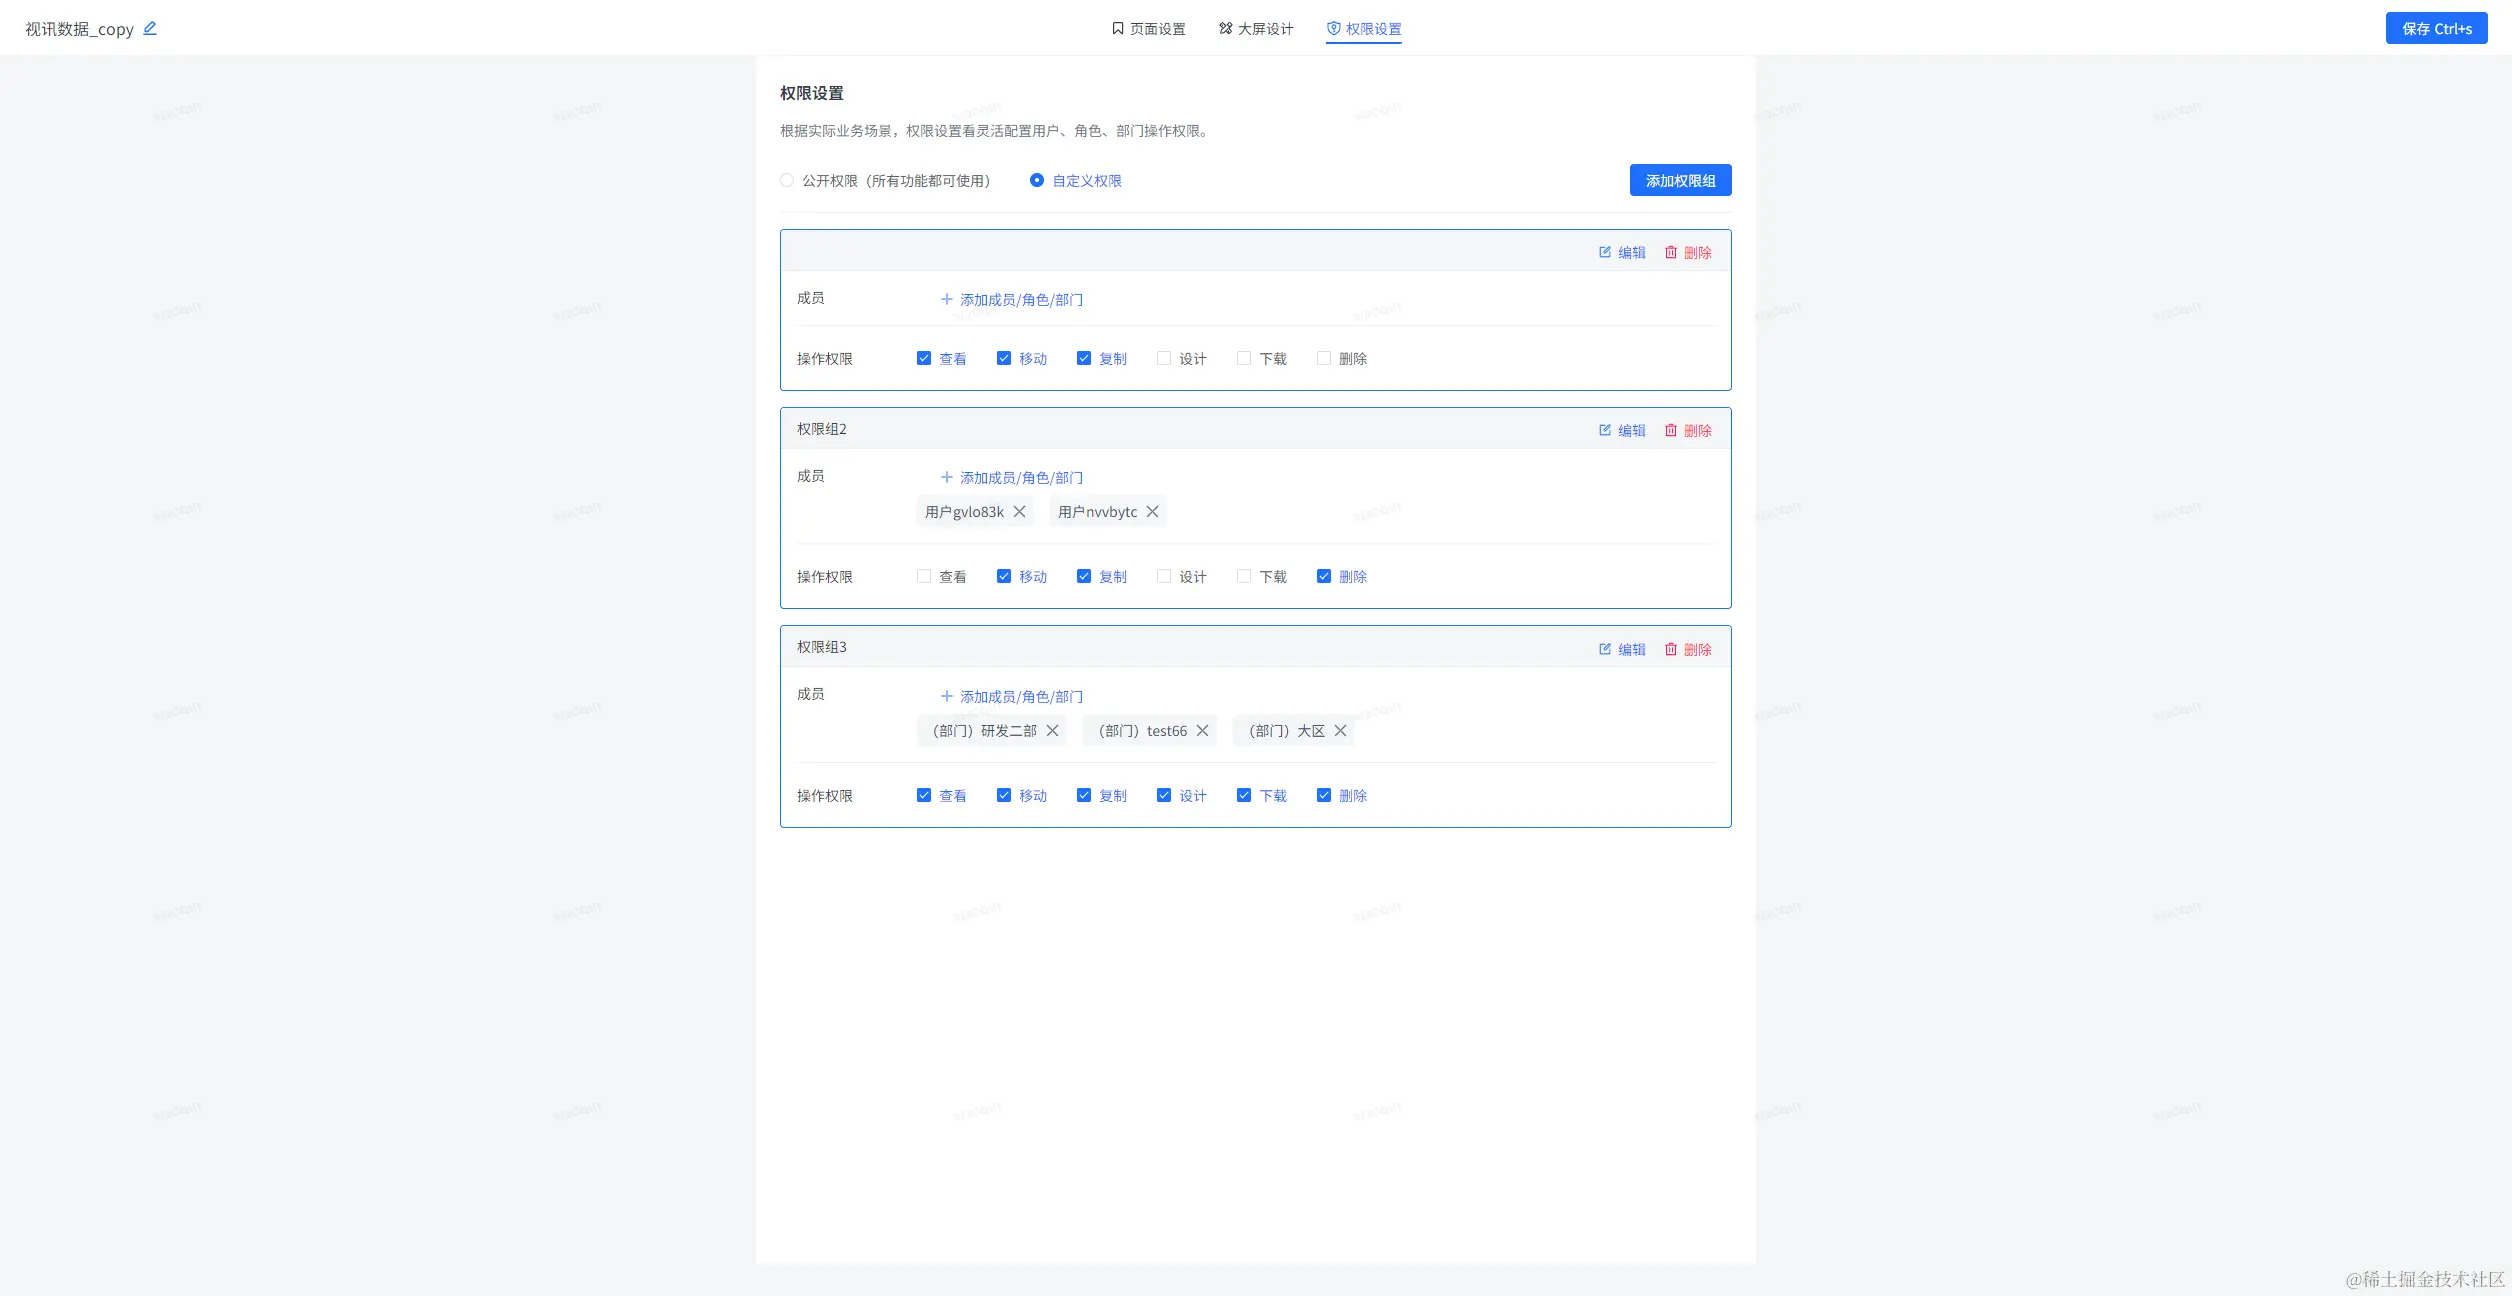The height and width of the screenshot is (1296, 2512).
Task: Uncheck 下载 permission in 权限组3
Action: pyautogui.click(x=1244, y=796)
